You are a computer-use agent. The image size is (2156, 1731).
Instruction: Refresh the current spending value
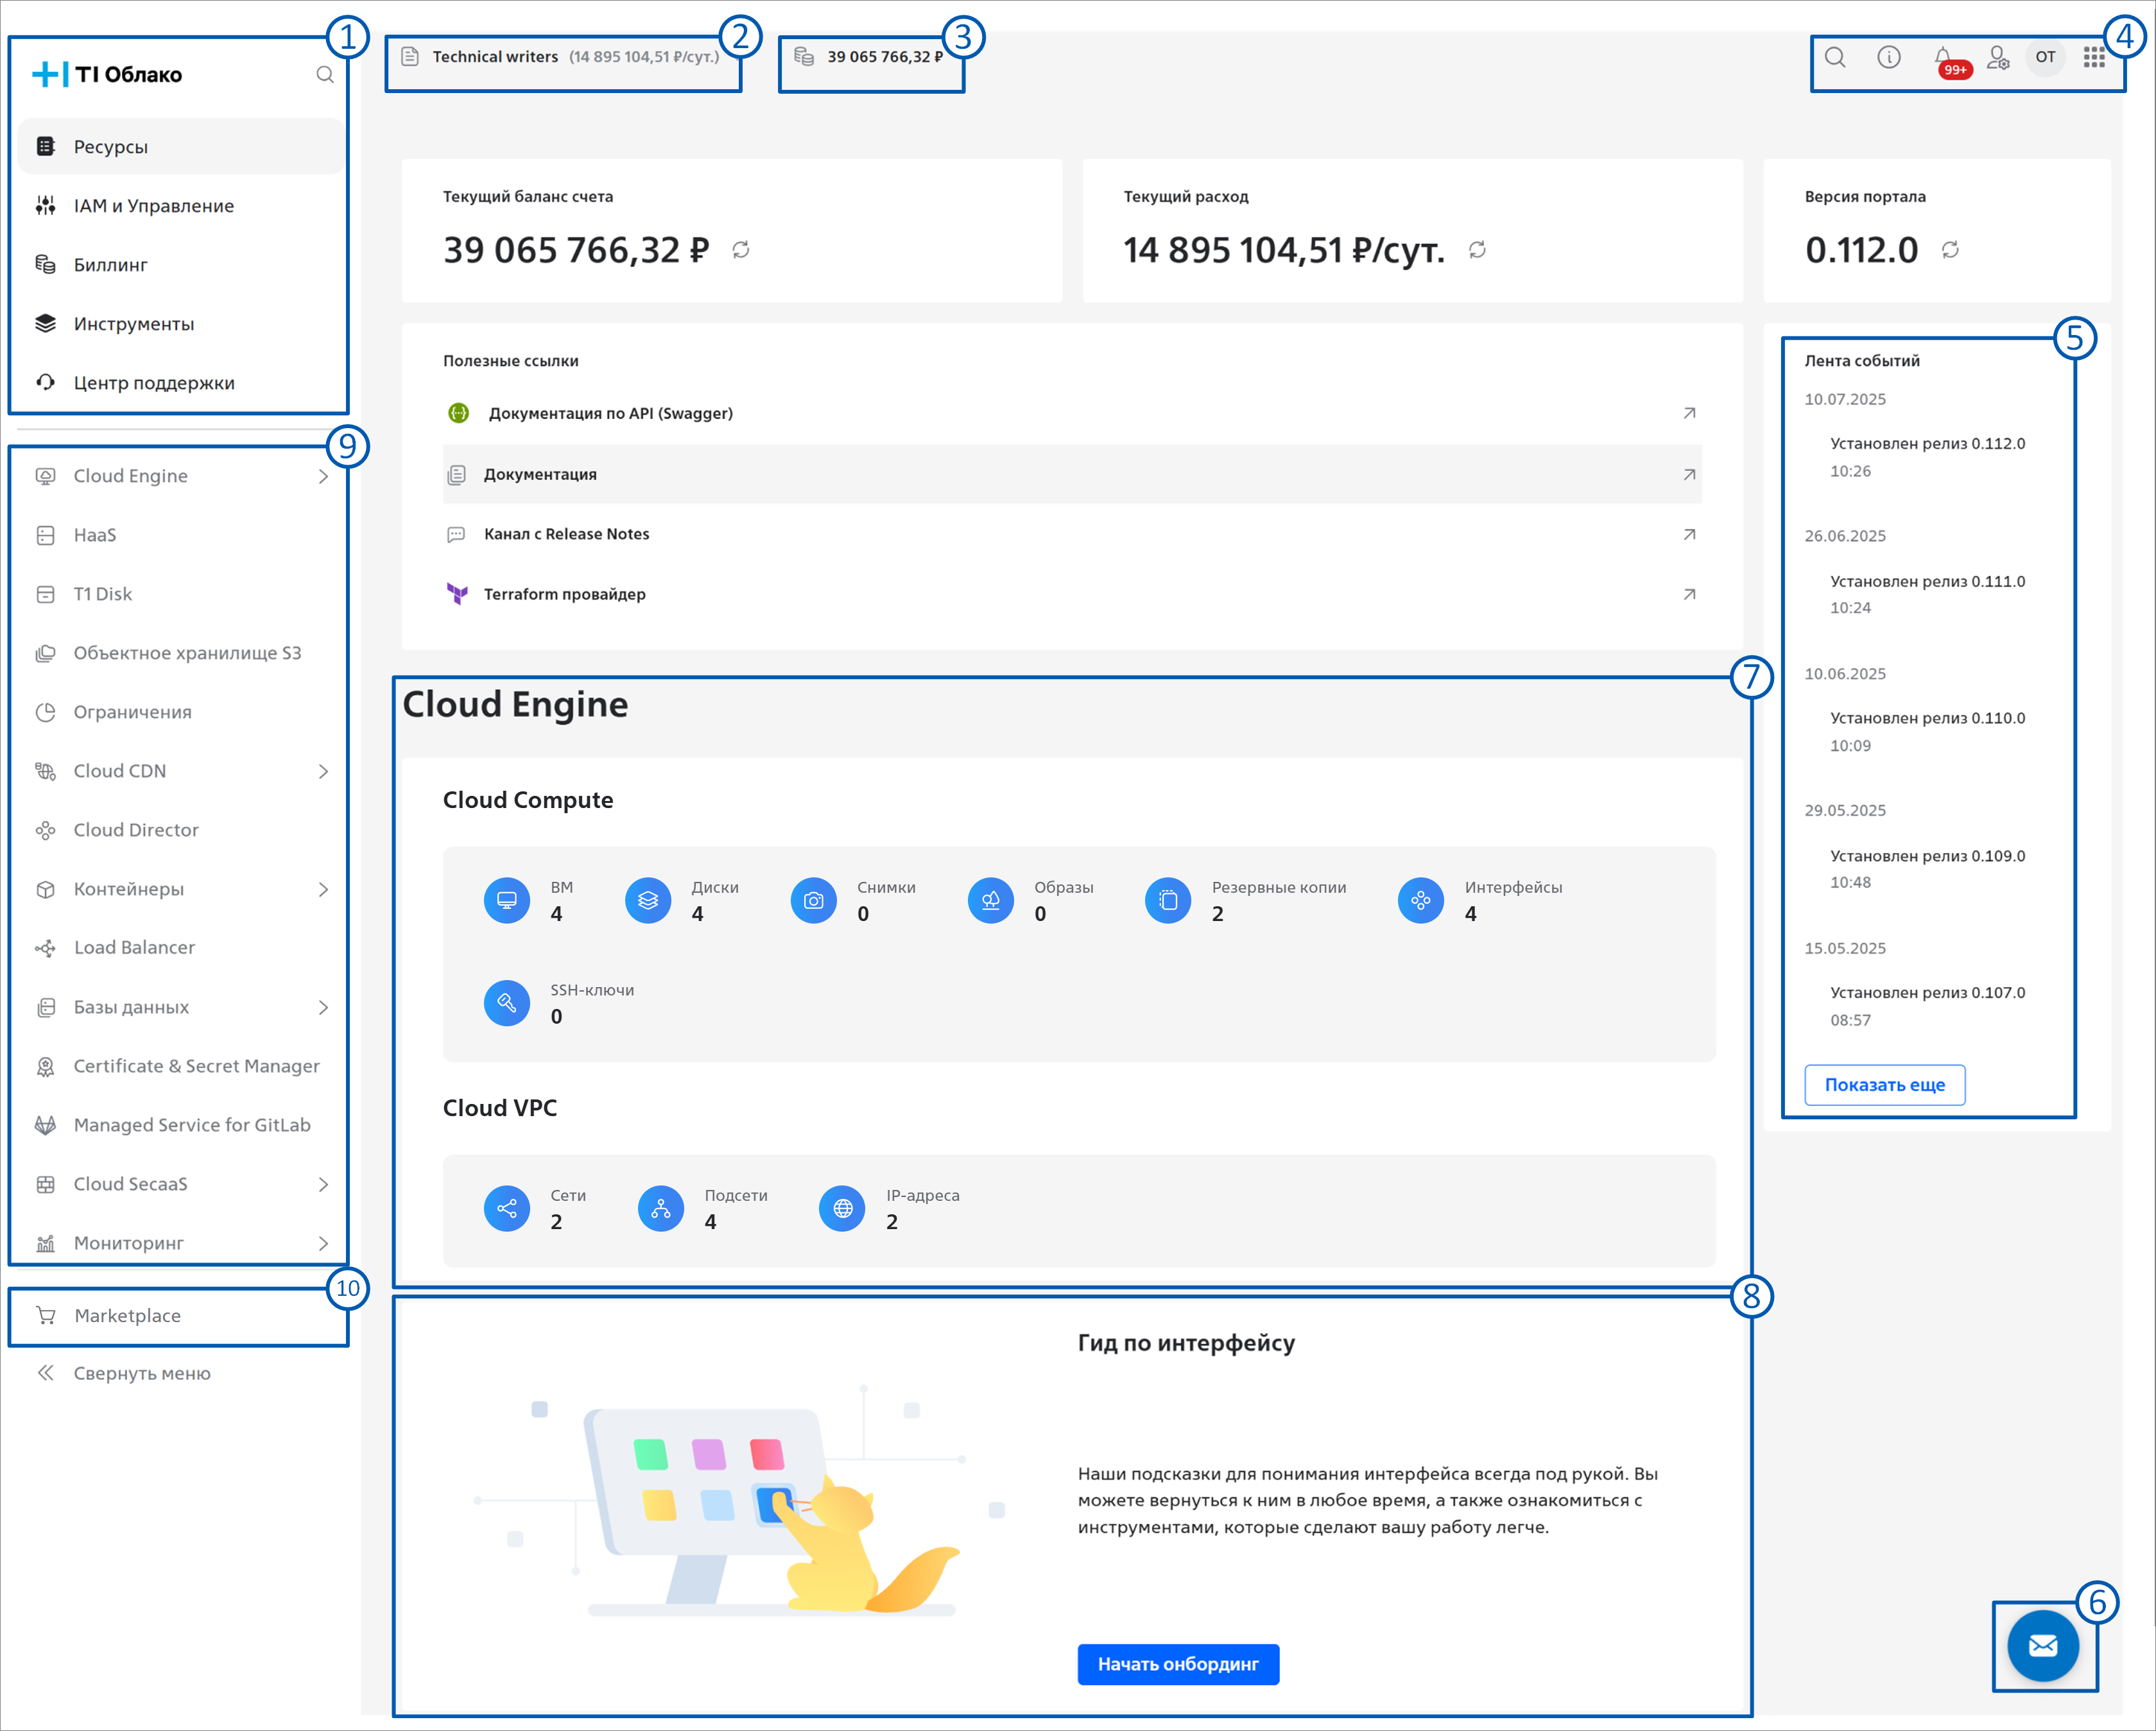(1477, 250)
